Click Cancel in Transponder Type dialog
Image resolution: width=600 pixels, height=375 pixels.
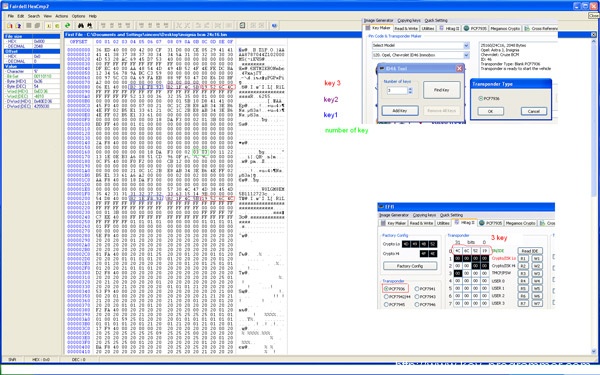(533, 111)
